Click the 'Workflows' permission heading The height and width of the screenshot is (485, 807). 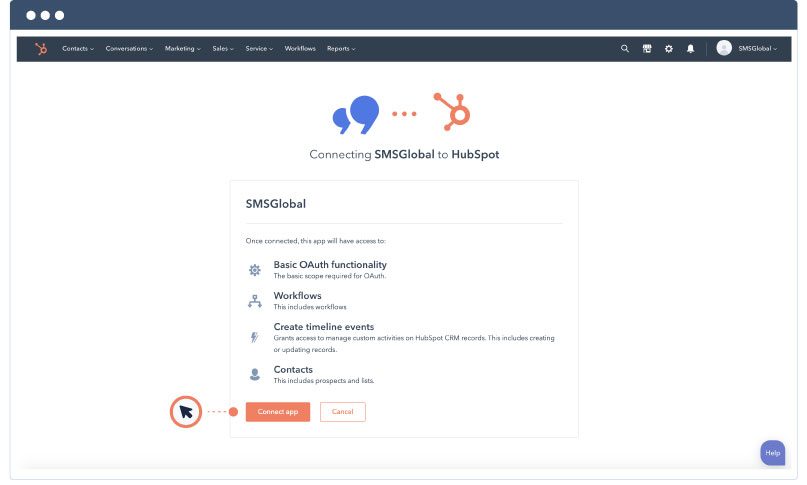click(297, 296)
